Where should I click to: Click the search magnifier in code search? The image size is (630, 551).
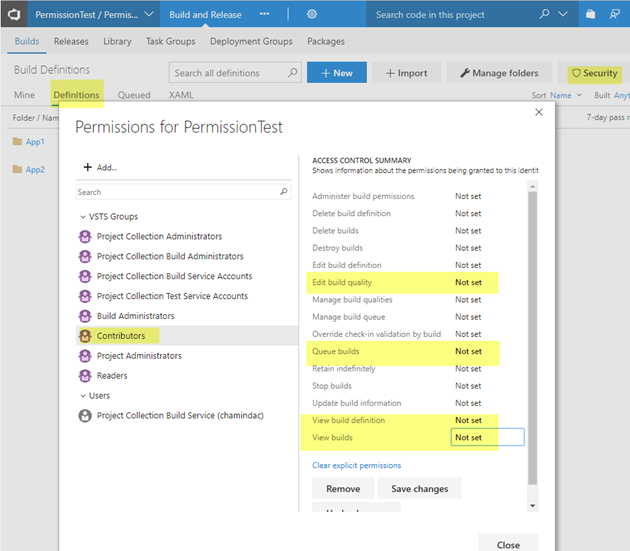pos(544,14)
